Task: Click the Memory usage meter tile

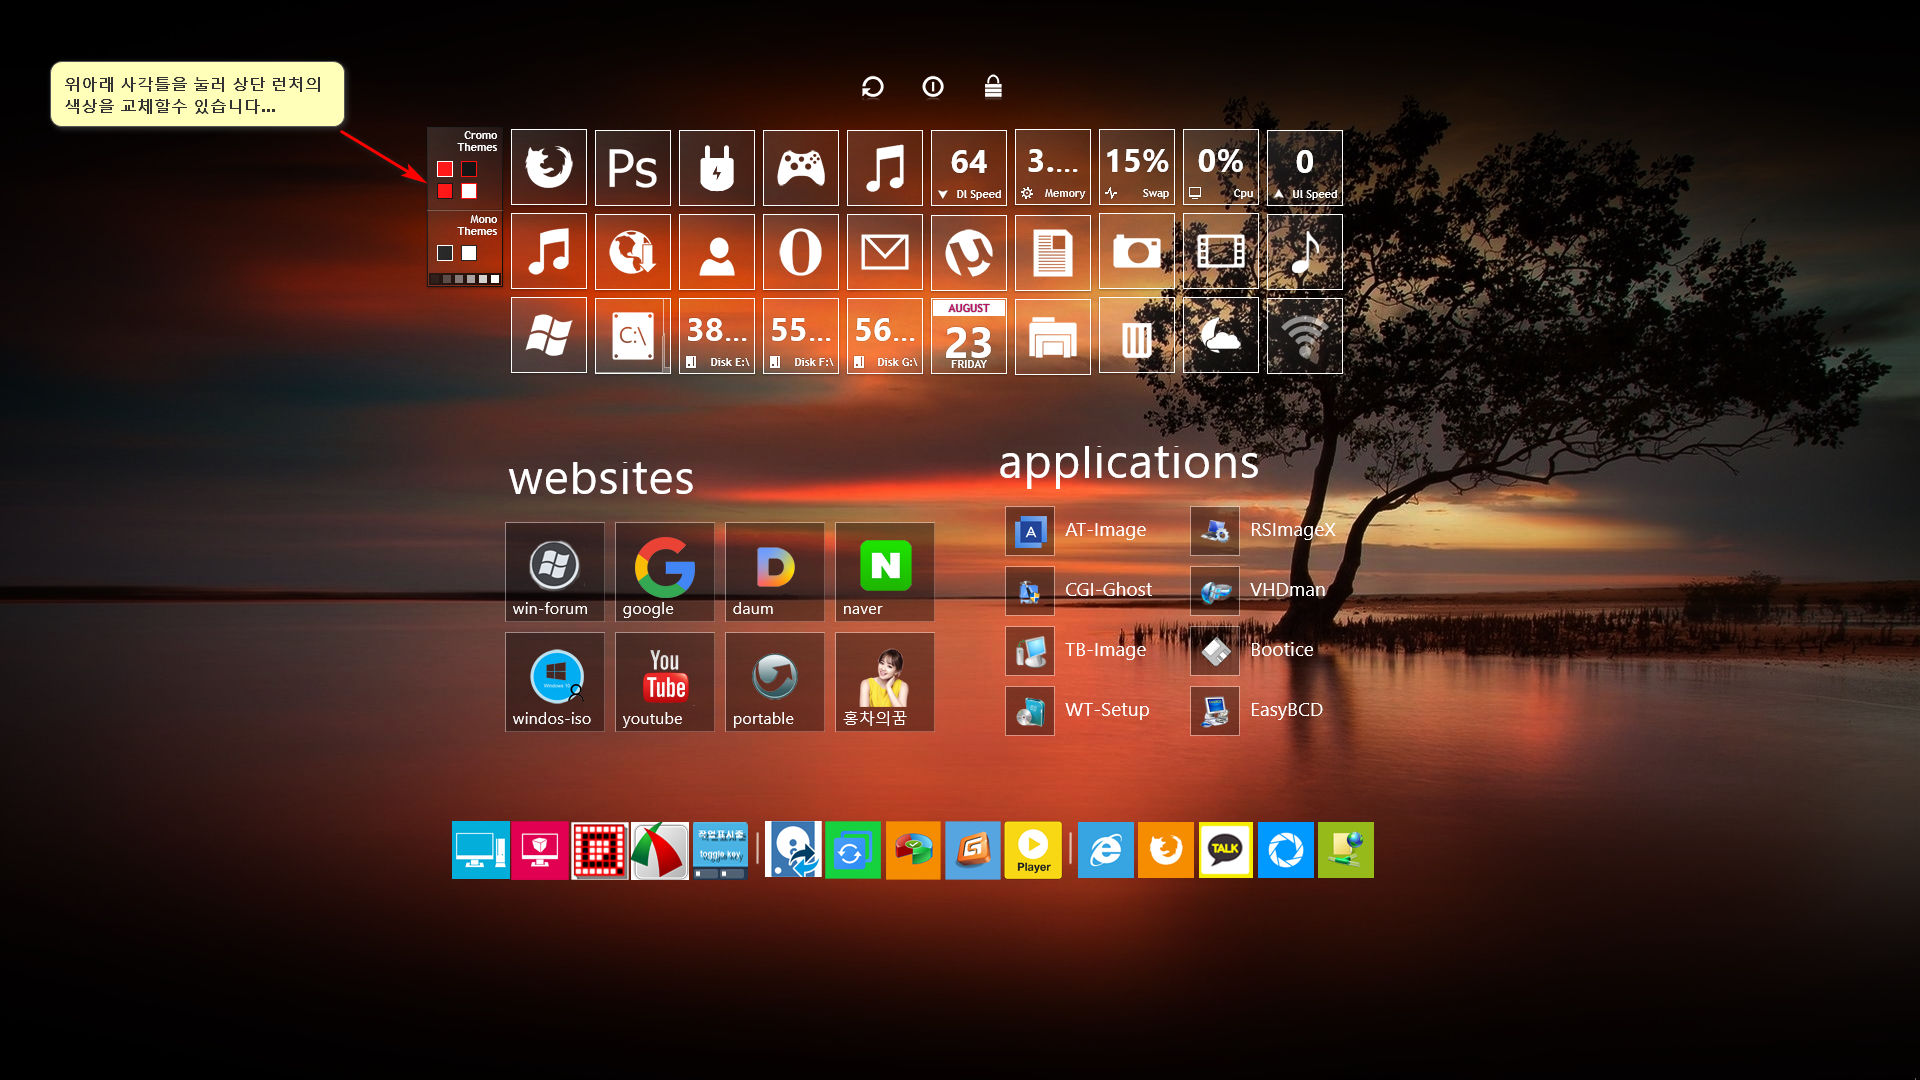Action: click(x=1053, y=168)
